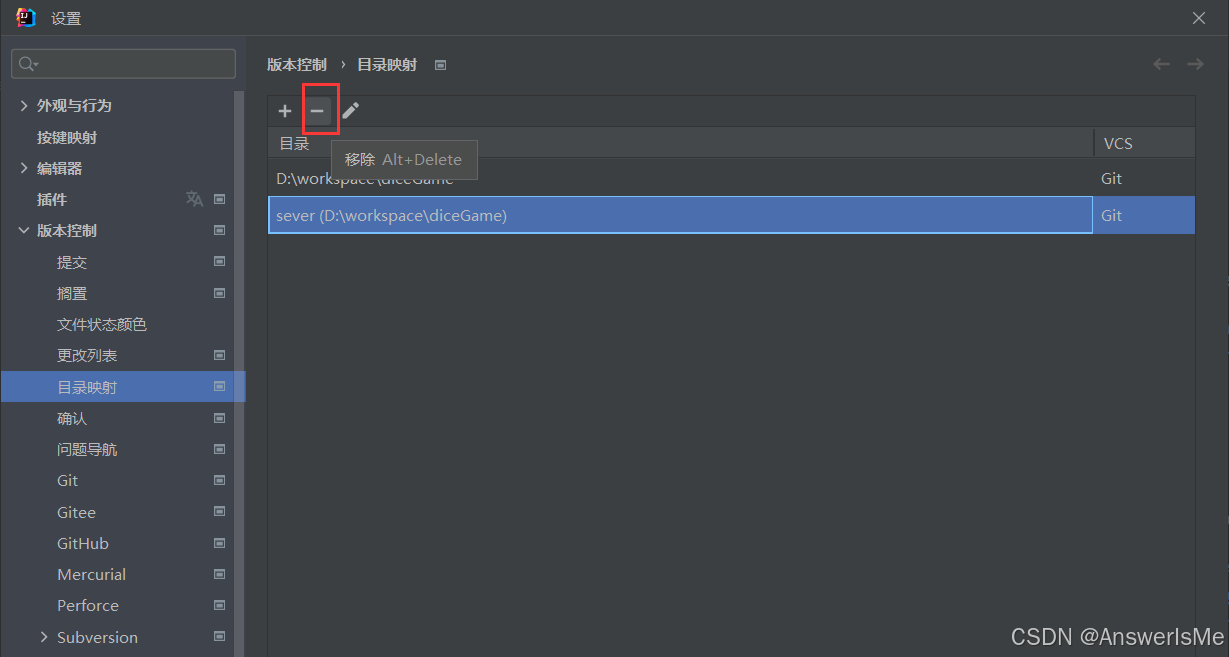
Task: Open the 按键映射 settings page
Action: pyautogui.click(x=67, y=137)
